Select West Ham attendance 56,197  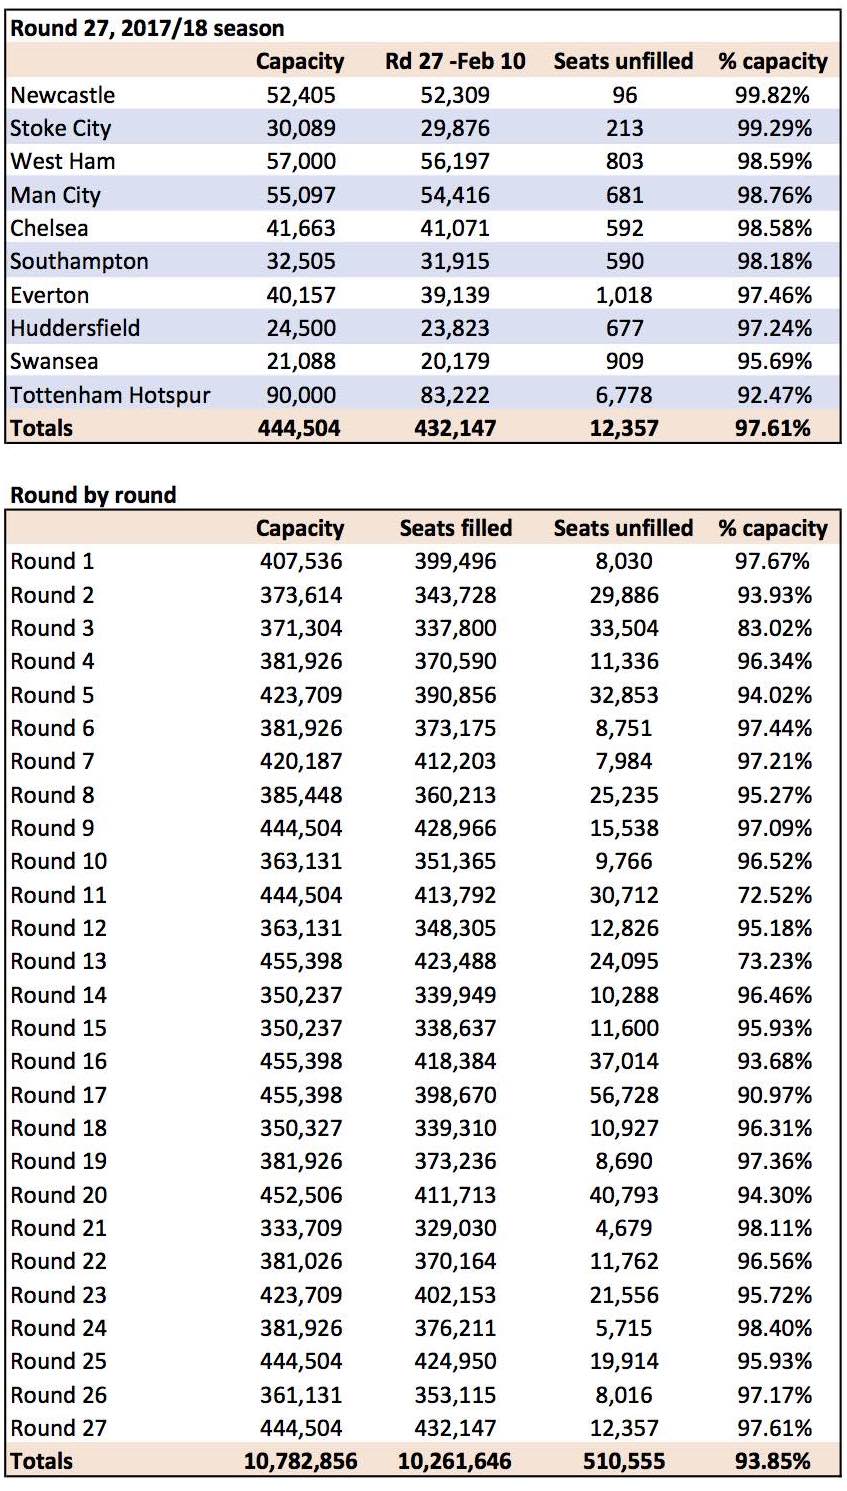pos(455,161)
